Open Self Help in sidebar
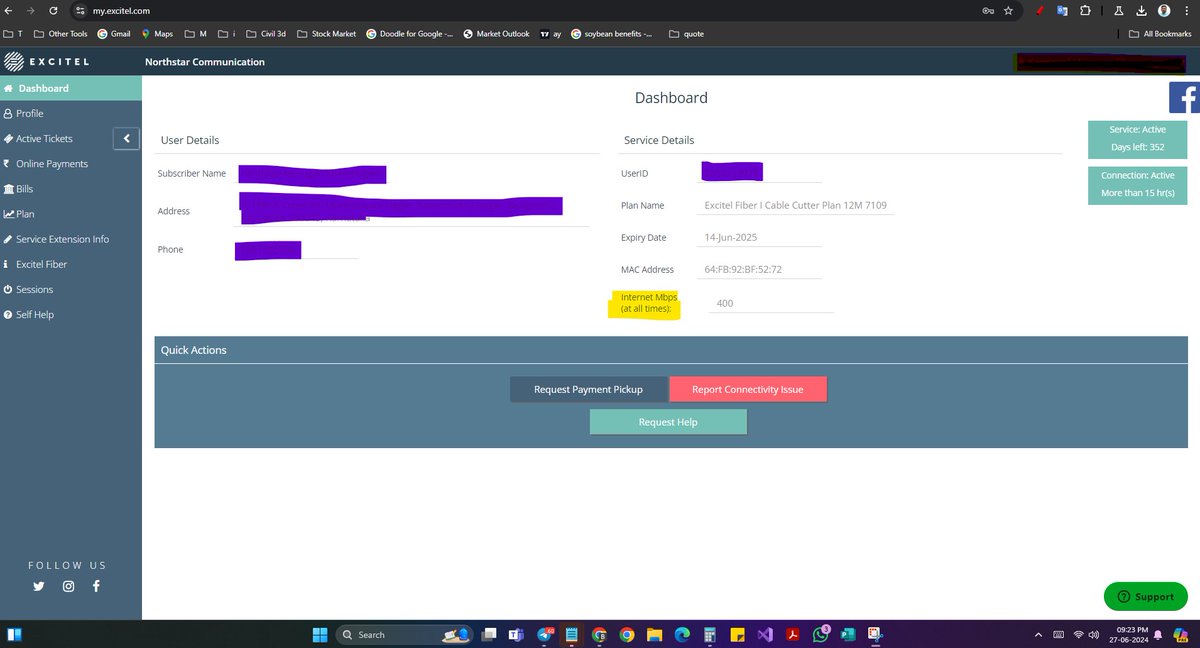 (70, 314)
